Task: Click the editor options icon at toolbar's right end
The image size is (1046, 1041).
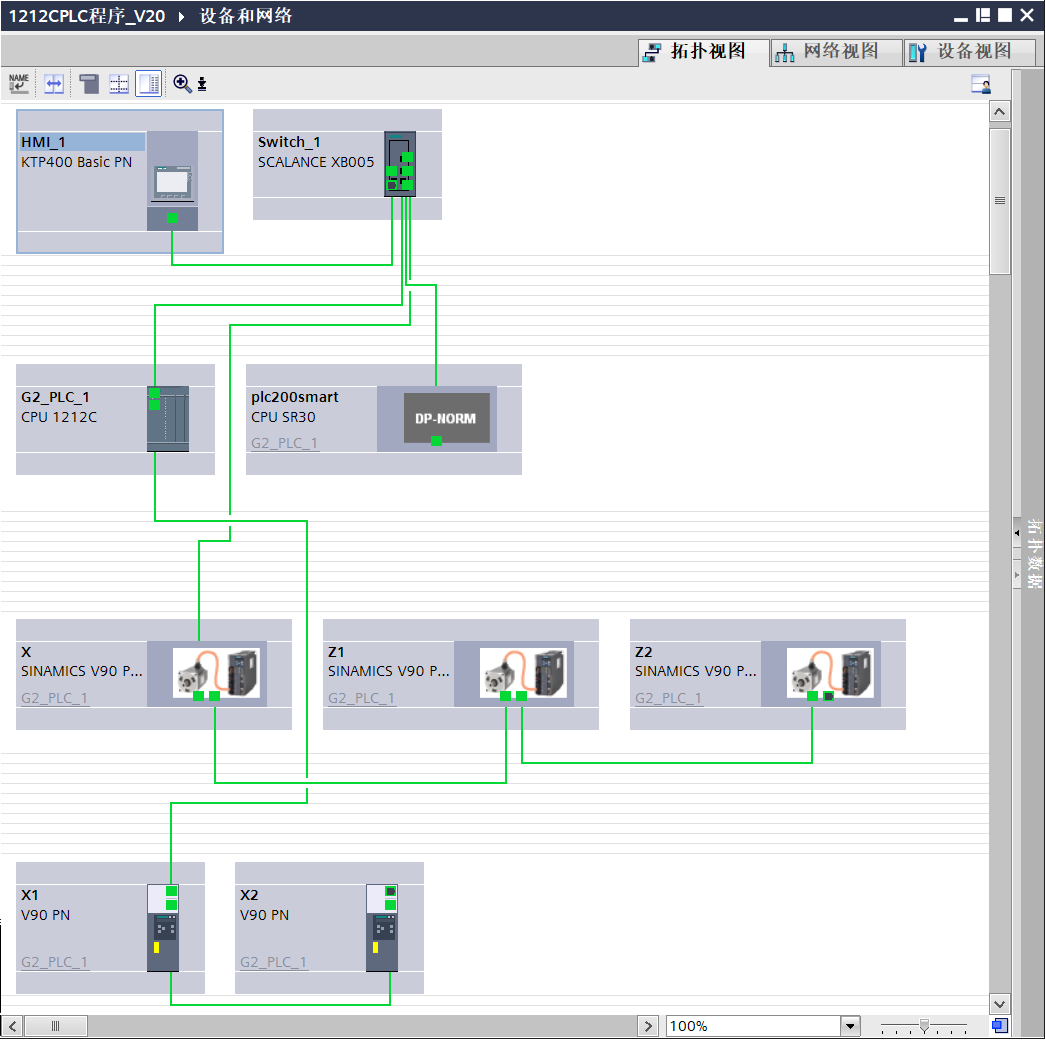Action: [x=981, y=84]
